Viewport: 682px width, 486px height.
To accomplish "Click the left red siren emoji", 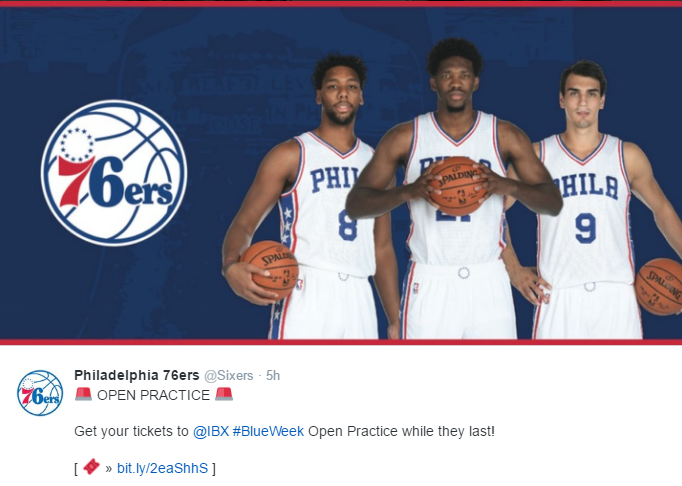I will click(84, 394).
